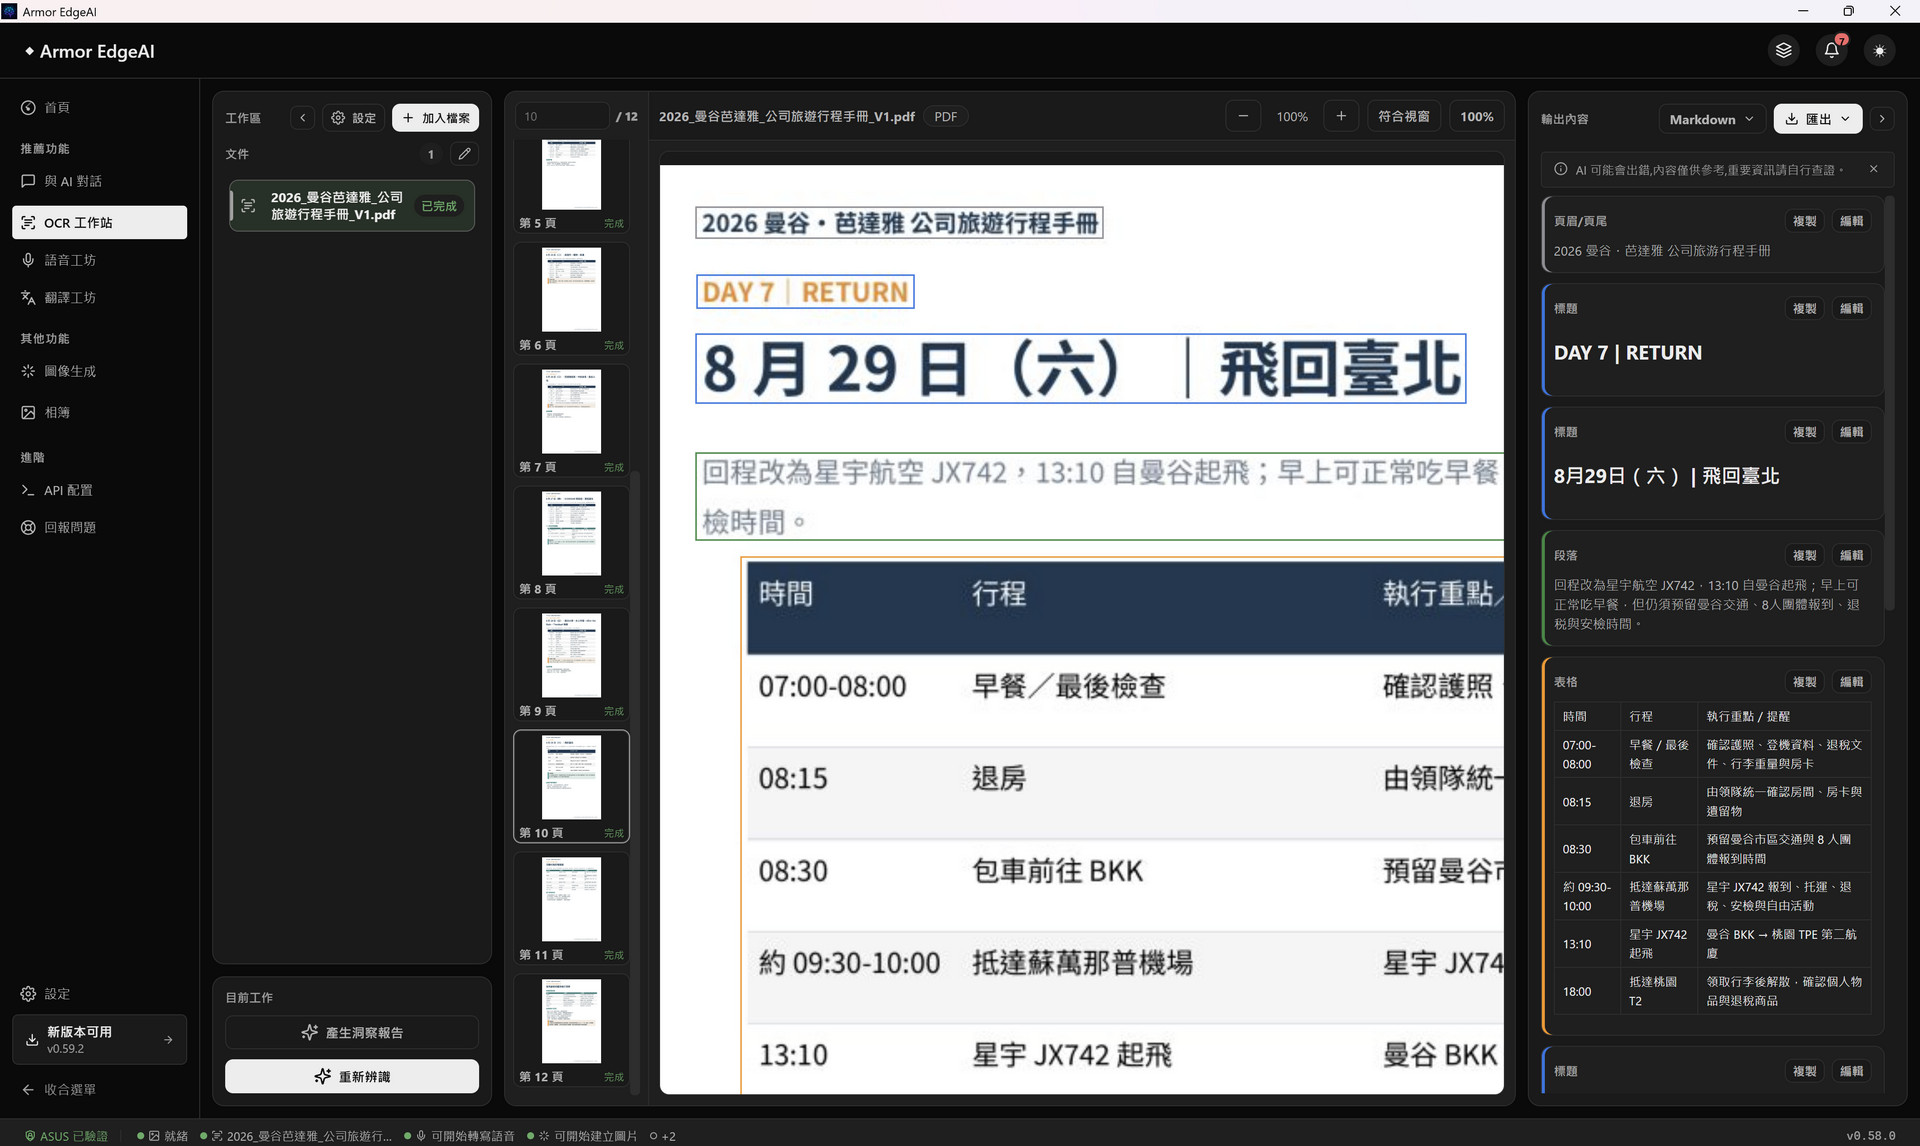
Task: Copy 頁眉/頁尾 block with 複製
Action: [1805, 221]
